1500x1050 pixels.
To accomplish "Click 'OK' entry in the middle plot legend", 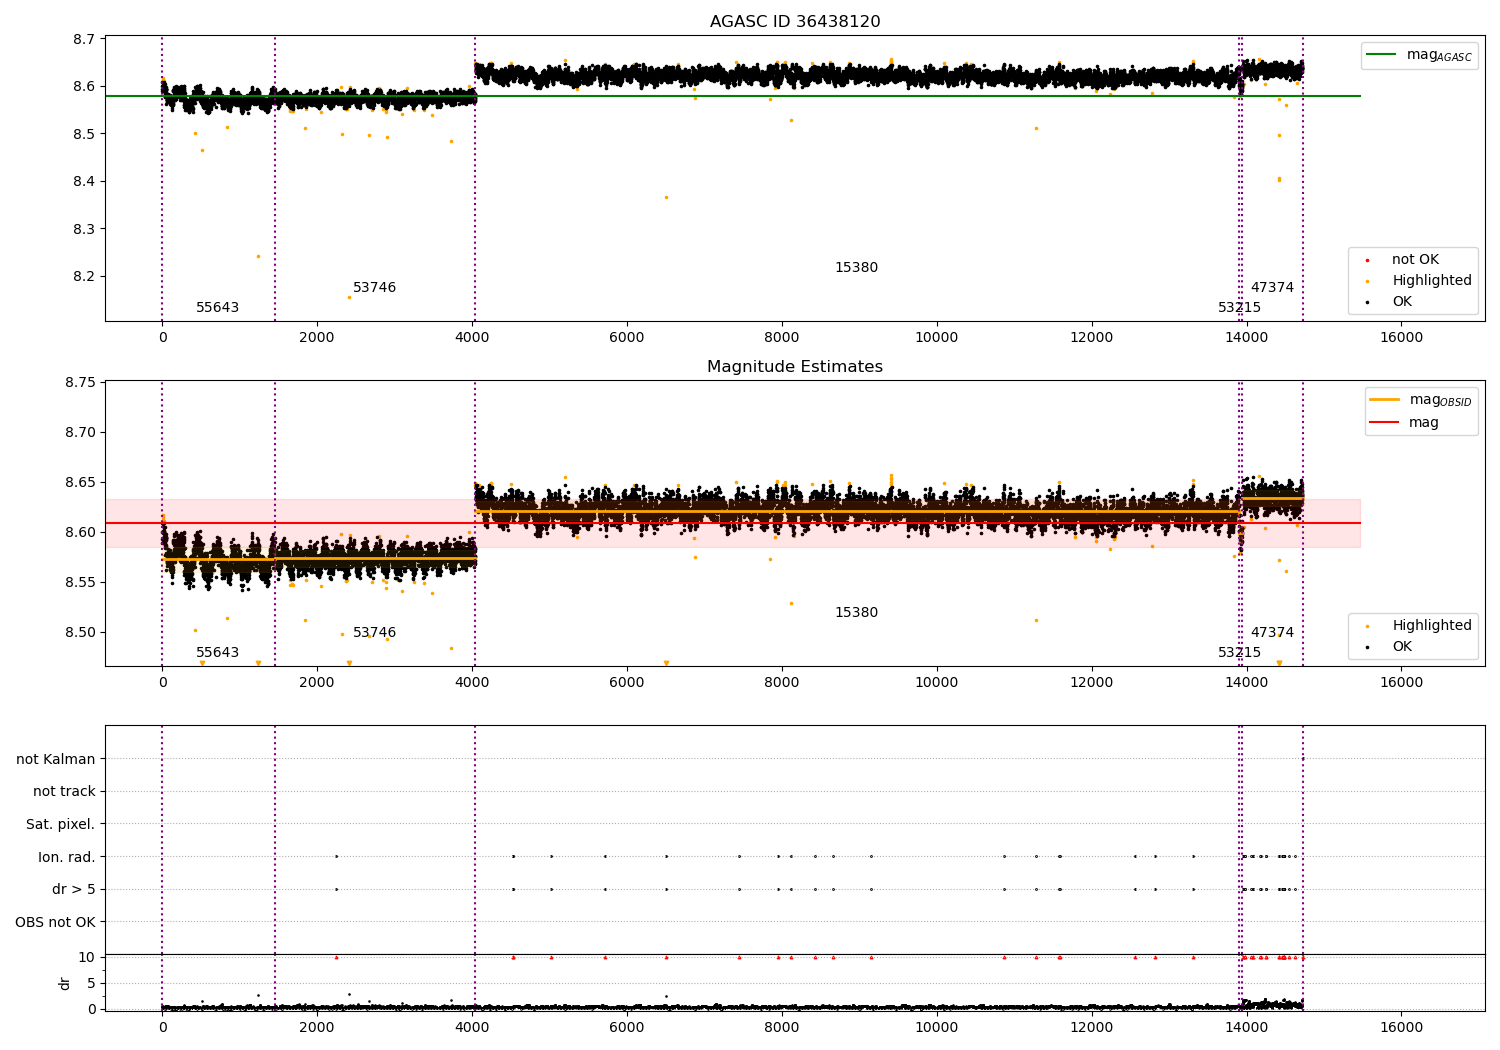I will 1402,647.
